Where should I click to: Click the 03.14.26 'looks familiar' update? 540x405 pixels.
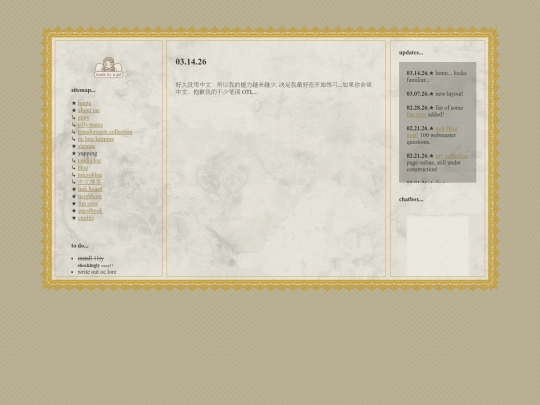(436, 76)
